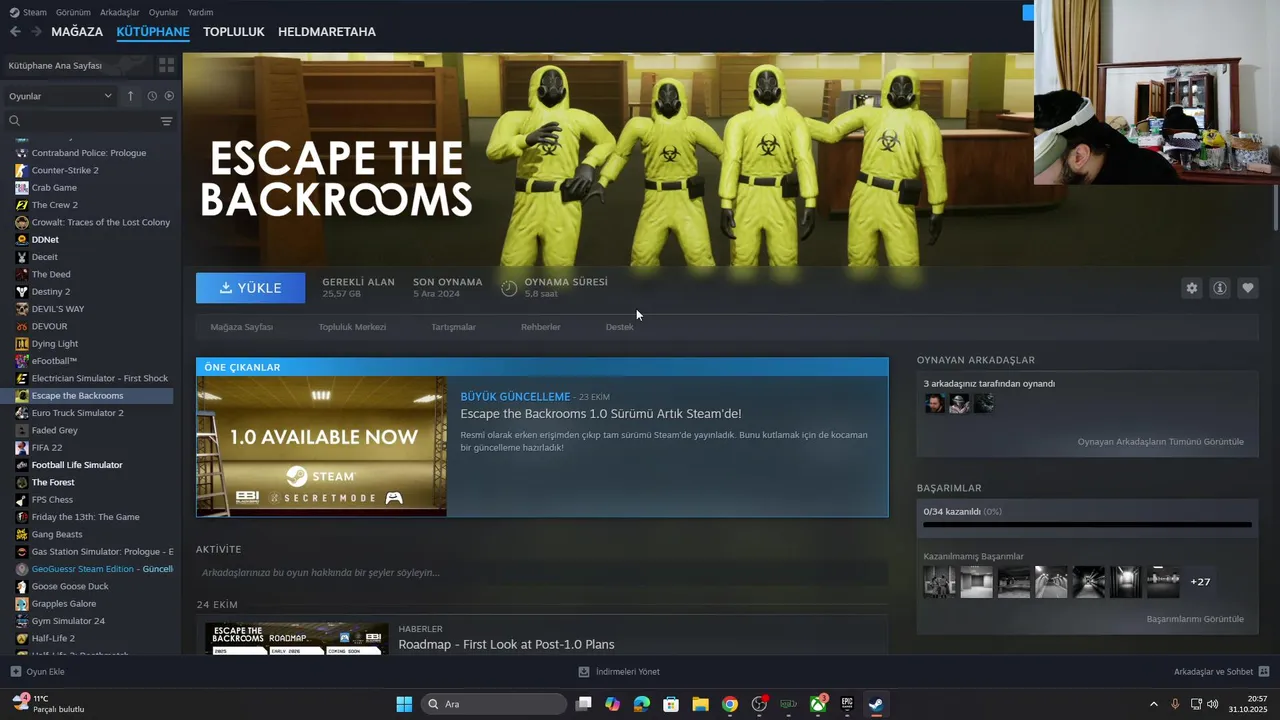This screenshot has width=1280, height=720.
Task: Add Escape the Backrooms to favorites
Action: click(x=1247, y=288)
